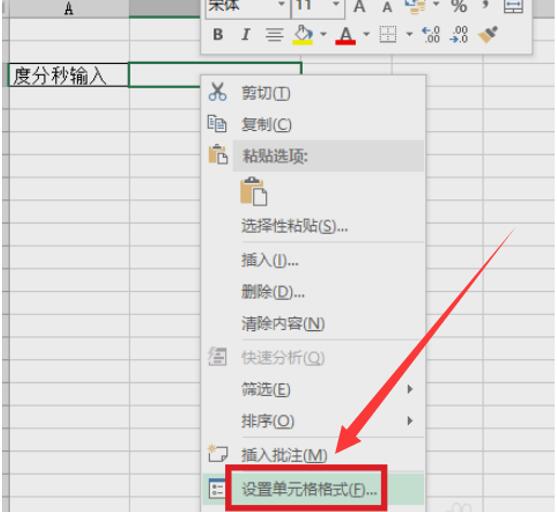
Task: Open font color dropdown arrow
Action: pos(366,34)
